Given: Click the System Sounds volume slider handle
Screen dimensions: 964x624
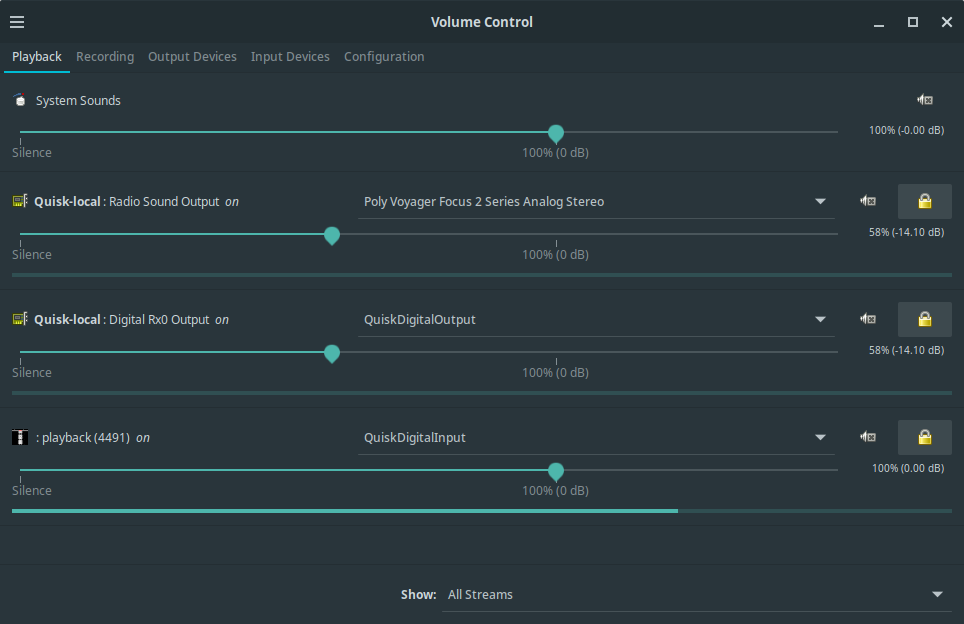Looking at the screenshot, I should (556, 133).
